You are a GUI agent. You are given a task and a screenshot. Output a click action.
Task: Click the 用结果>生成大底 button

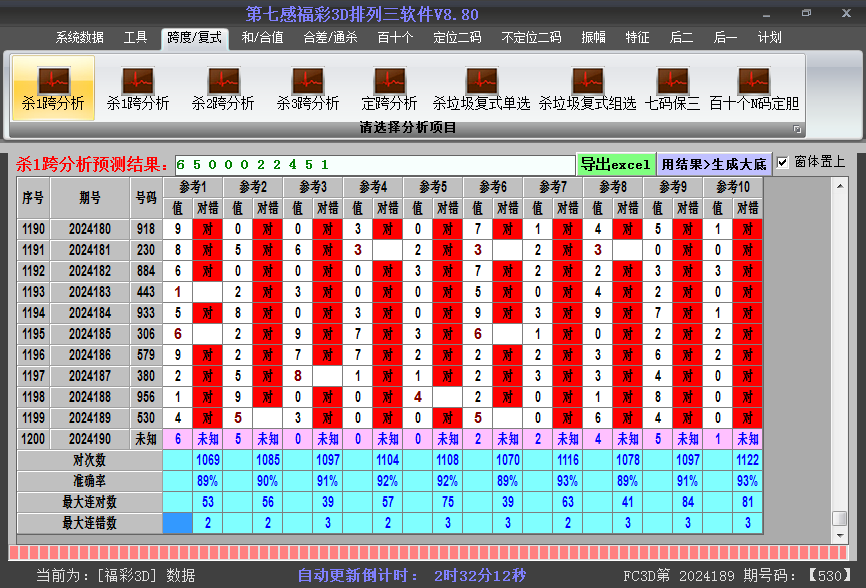click(x=714, y=164)
